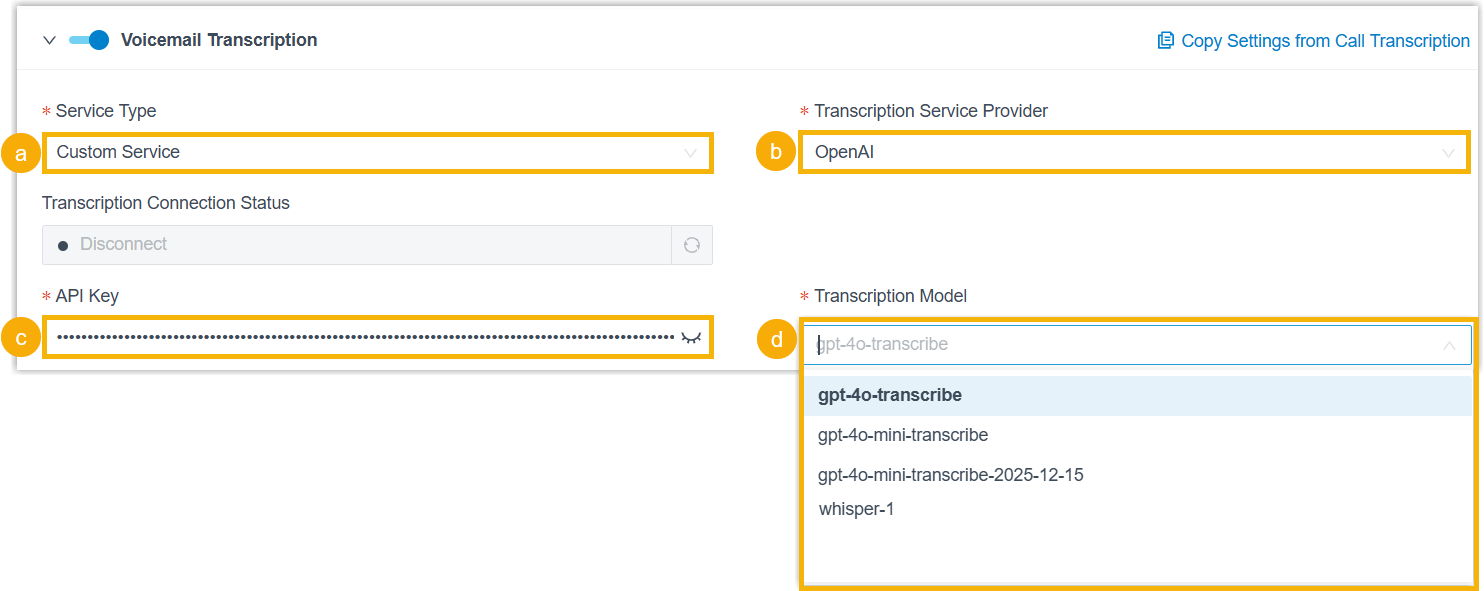The image size is (1484, 591).
Task: Click the Transcription Connection Status label
Action: (x=166, y=203)
